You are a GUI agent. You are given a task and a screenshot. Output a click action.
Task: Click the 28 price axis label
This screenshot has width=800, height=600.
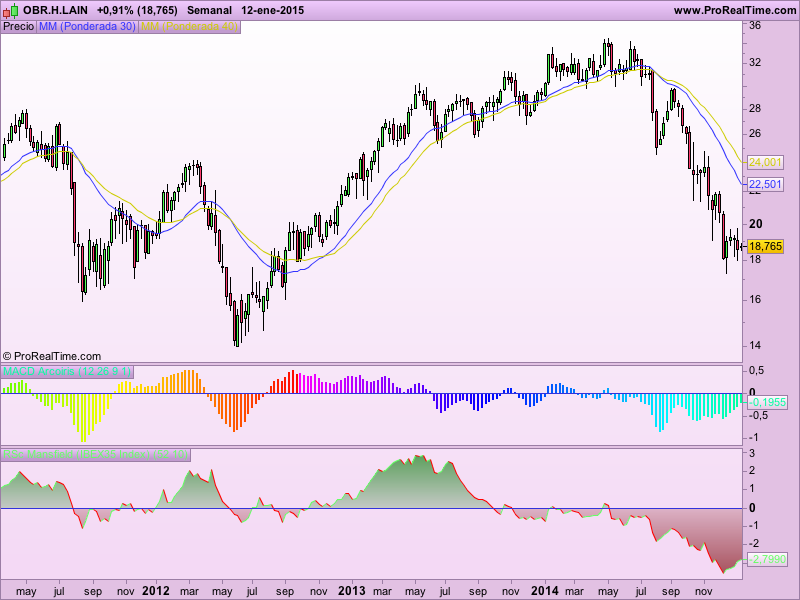coord(755,109)
